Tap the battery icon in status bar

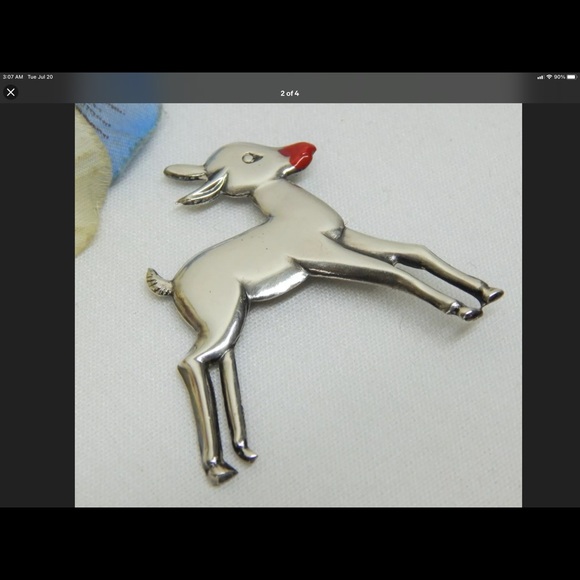pyautogui.click(x=571, y=77)
